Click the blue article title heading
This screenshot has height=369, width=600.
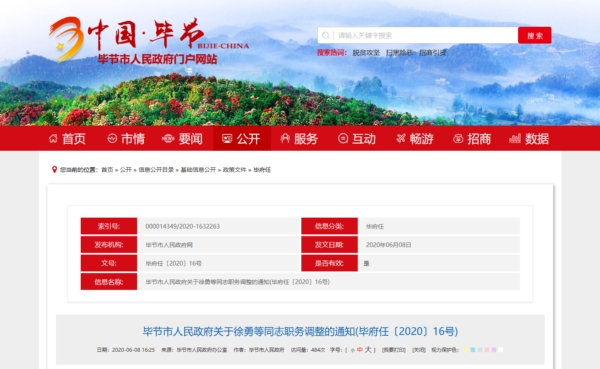tap(300, 331)
